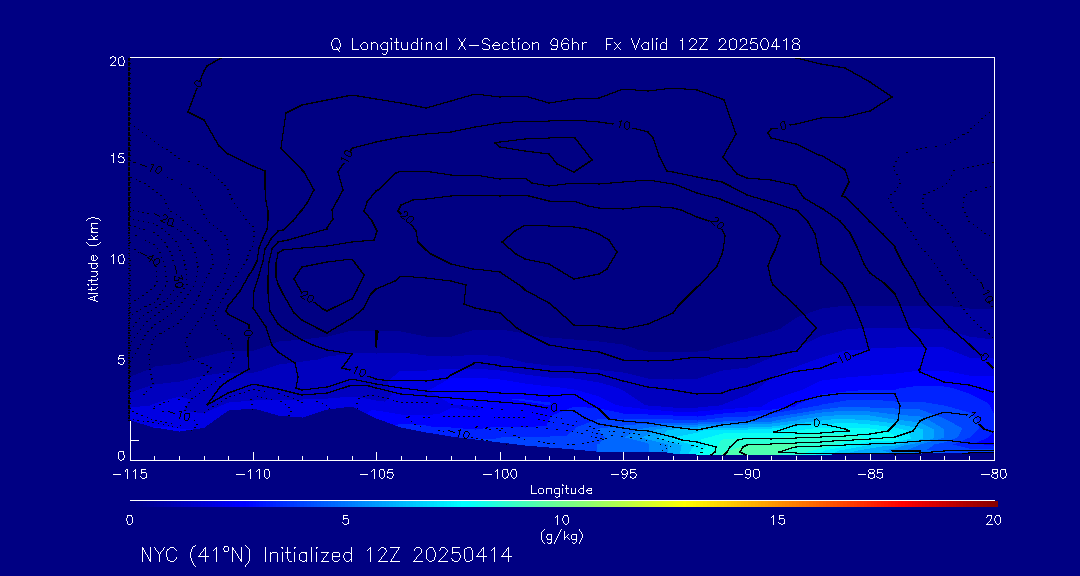Image resolution: width=1080 pixels, height=576 pixels.
Task: Click altitude axis tick label 5
Action: click(121, 360)
